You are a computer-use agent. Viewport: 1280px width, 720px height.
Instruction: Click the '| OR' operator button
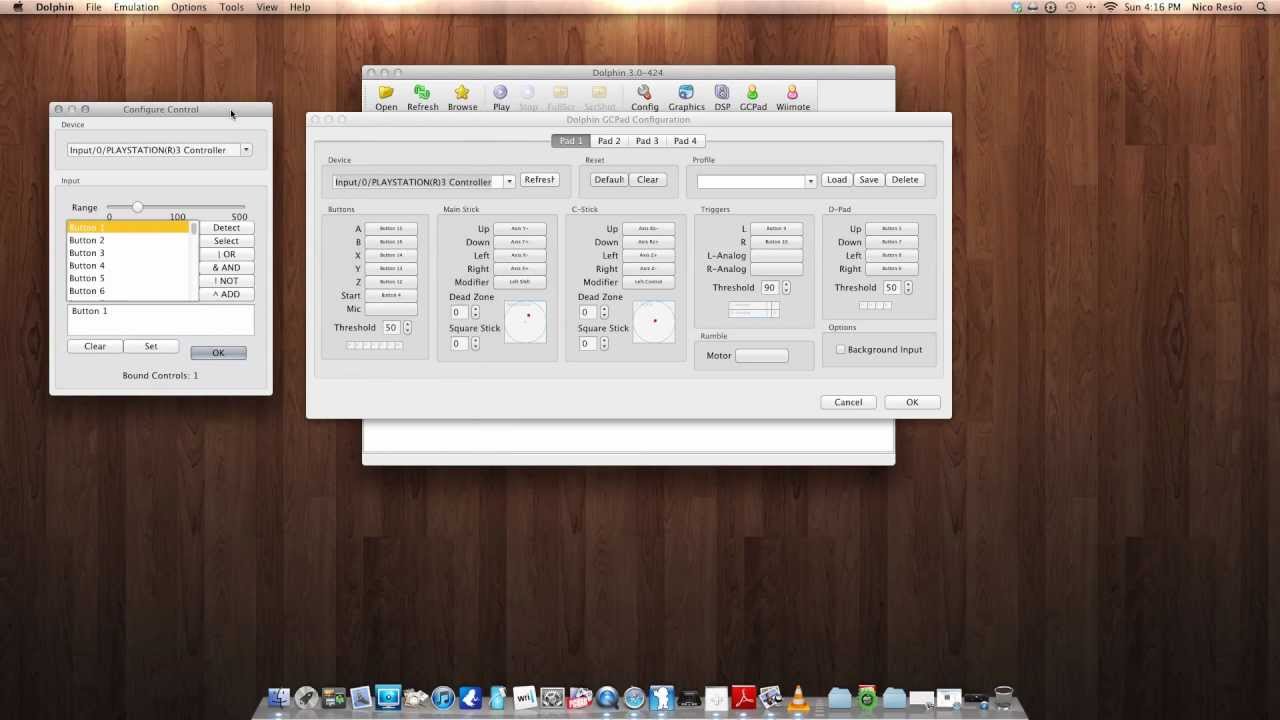pos(226,254)
